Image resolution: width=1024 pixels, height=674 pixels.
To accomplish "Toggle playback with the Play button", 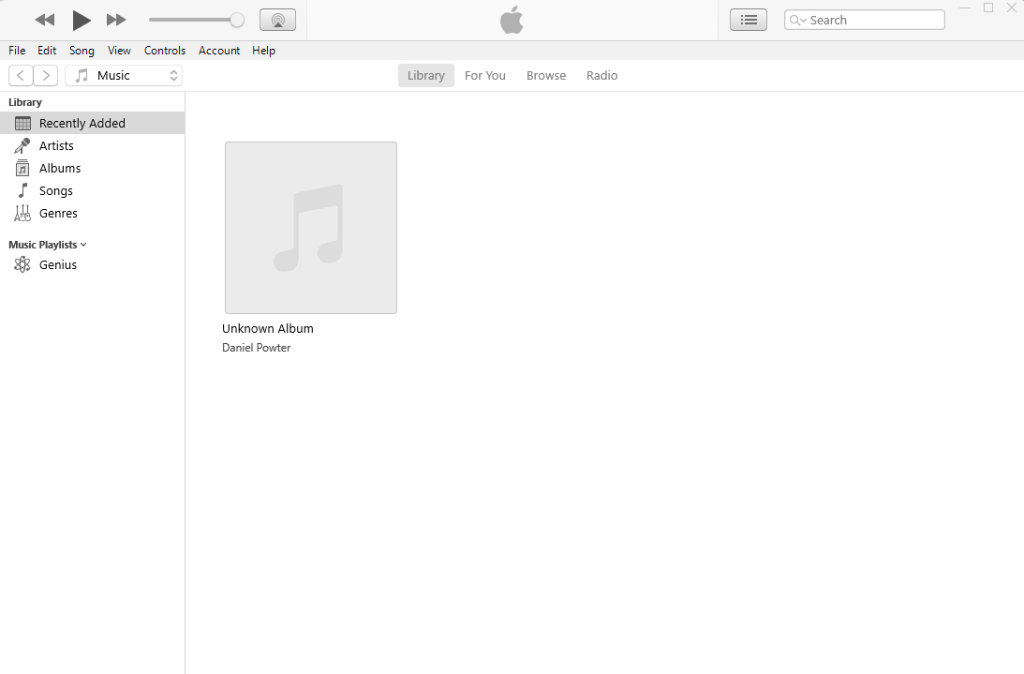I will [x=81, y=19].
